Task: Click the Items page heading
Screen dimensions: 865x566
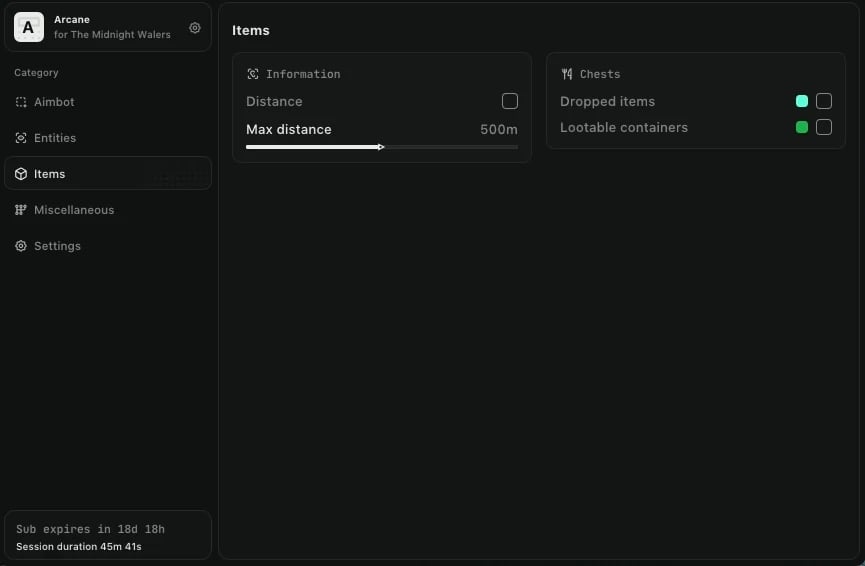Action: [250, 30]
